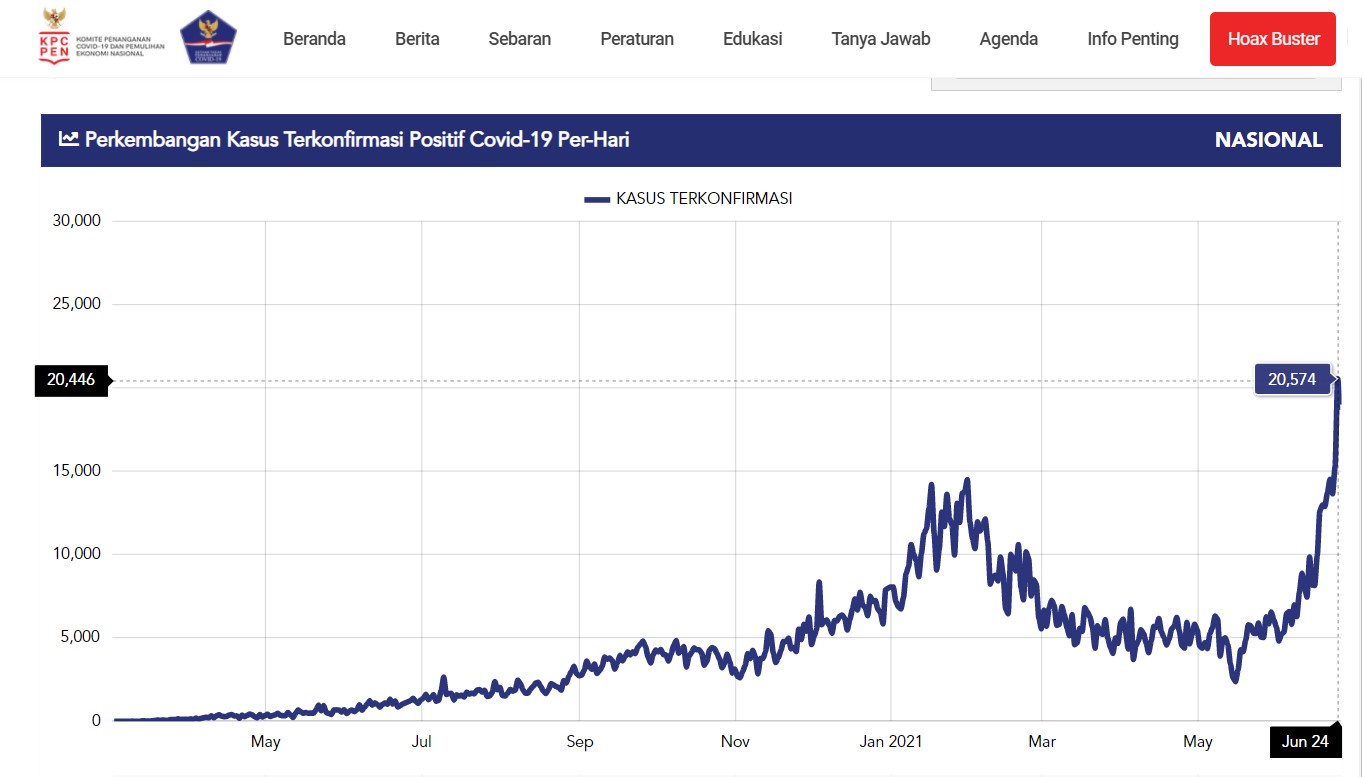The height and width of the screenshot is (777, 1362).
Task: Toggle the KASUS TERKONFIRMASI legend series
Action: click(704, 199)
